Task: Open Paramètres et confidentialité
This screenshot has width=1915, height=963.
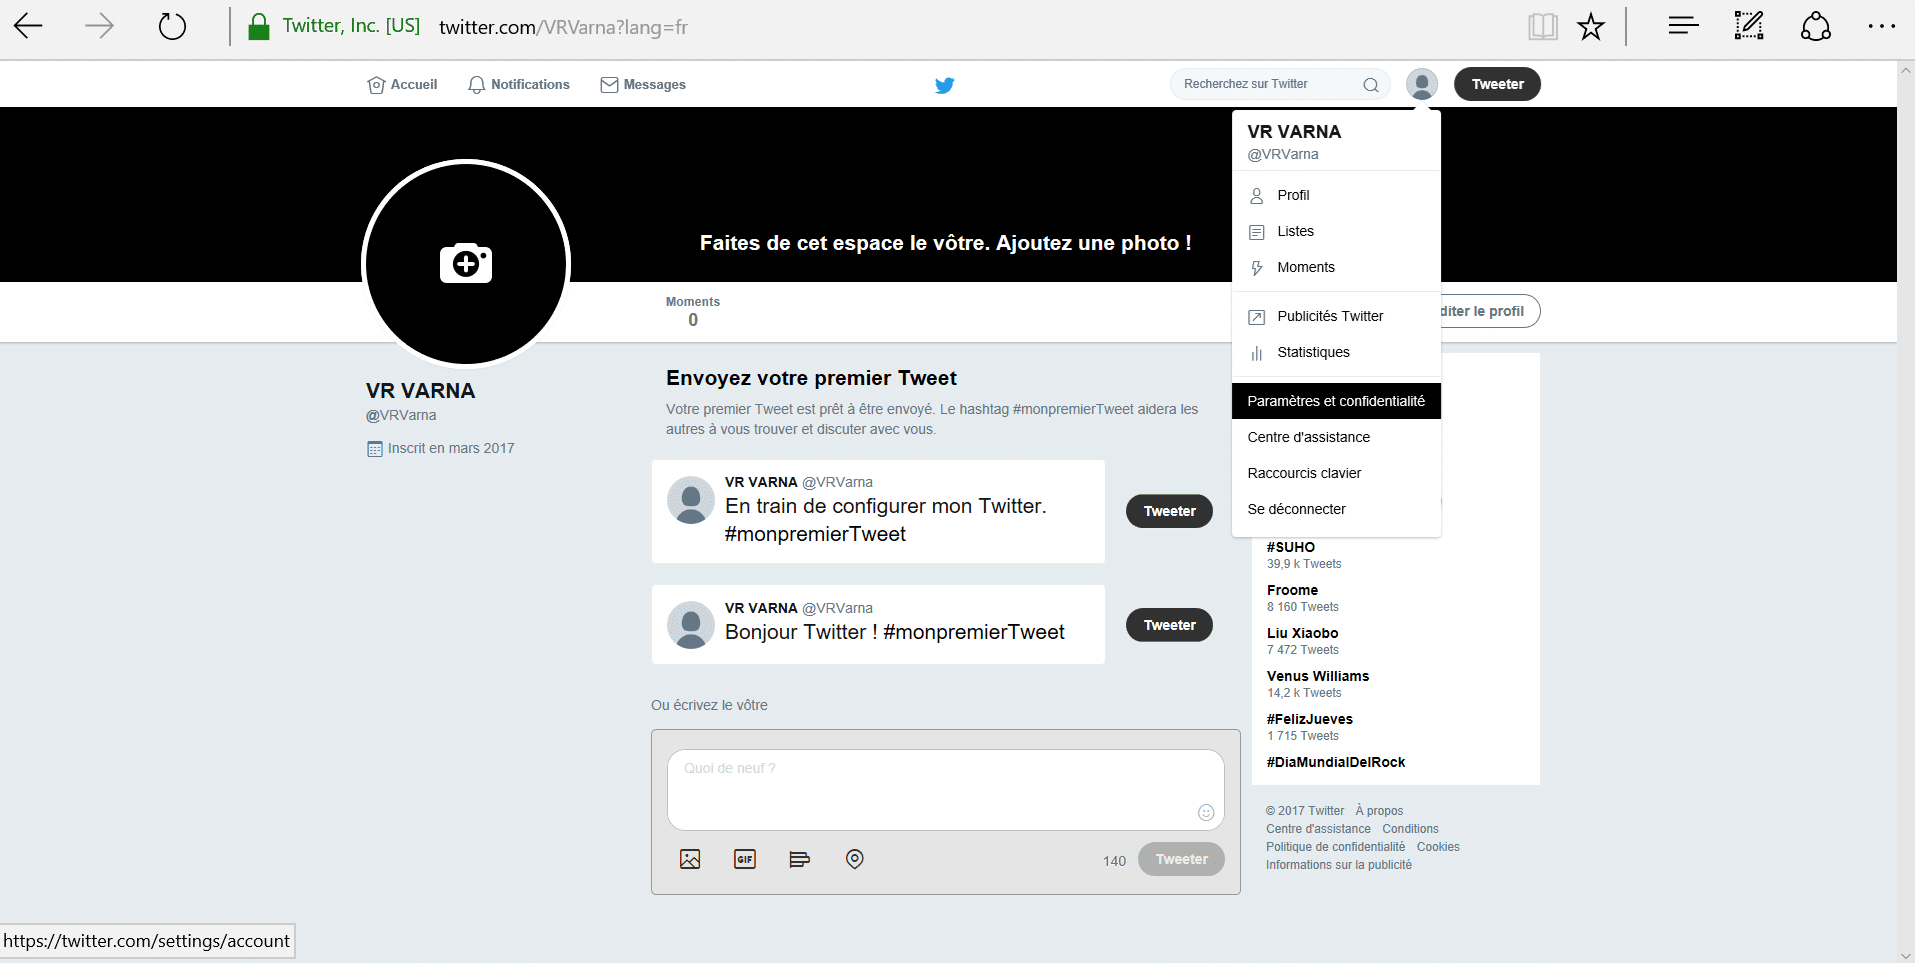Action: pos(1336,401)
